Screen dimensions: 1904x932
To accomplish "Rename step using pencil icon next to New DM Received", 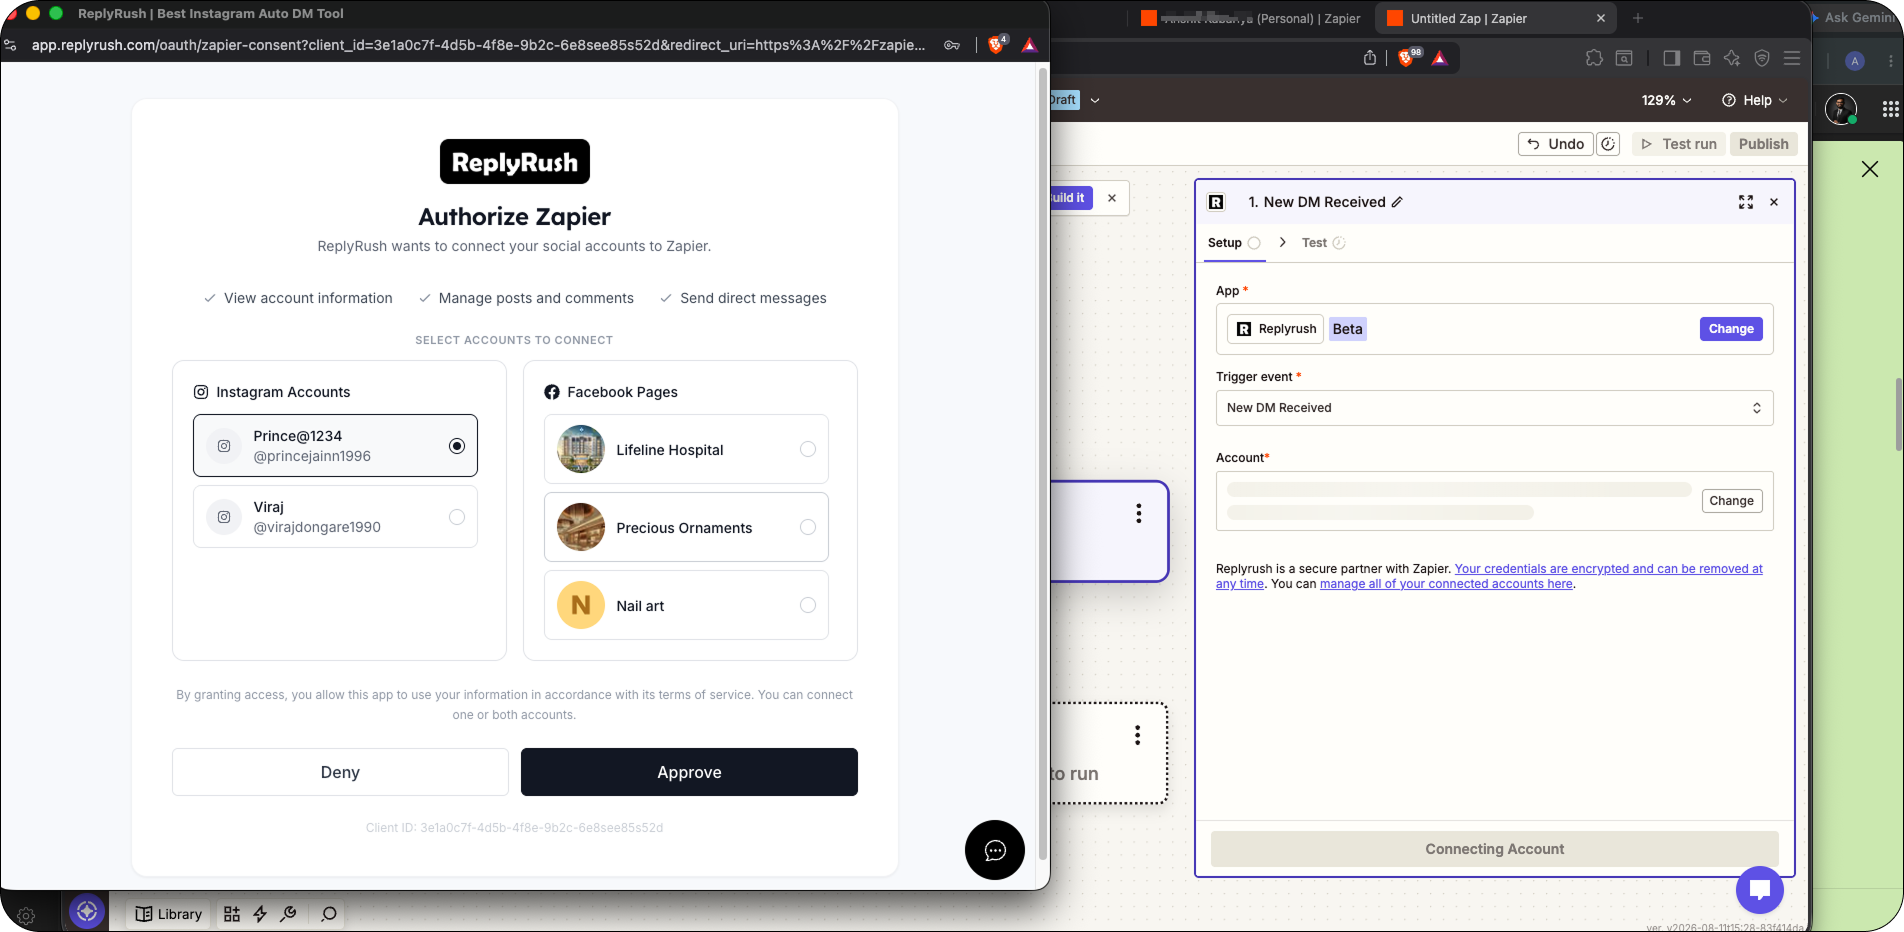I will point(1397,202).
